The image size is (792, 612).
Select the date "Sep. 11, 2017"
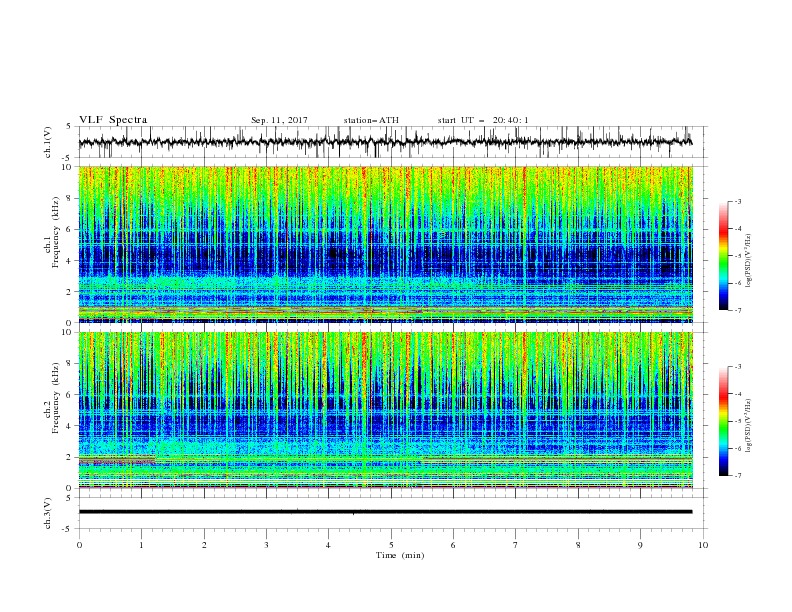pyautogui.click(x=279, y=120)
